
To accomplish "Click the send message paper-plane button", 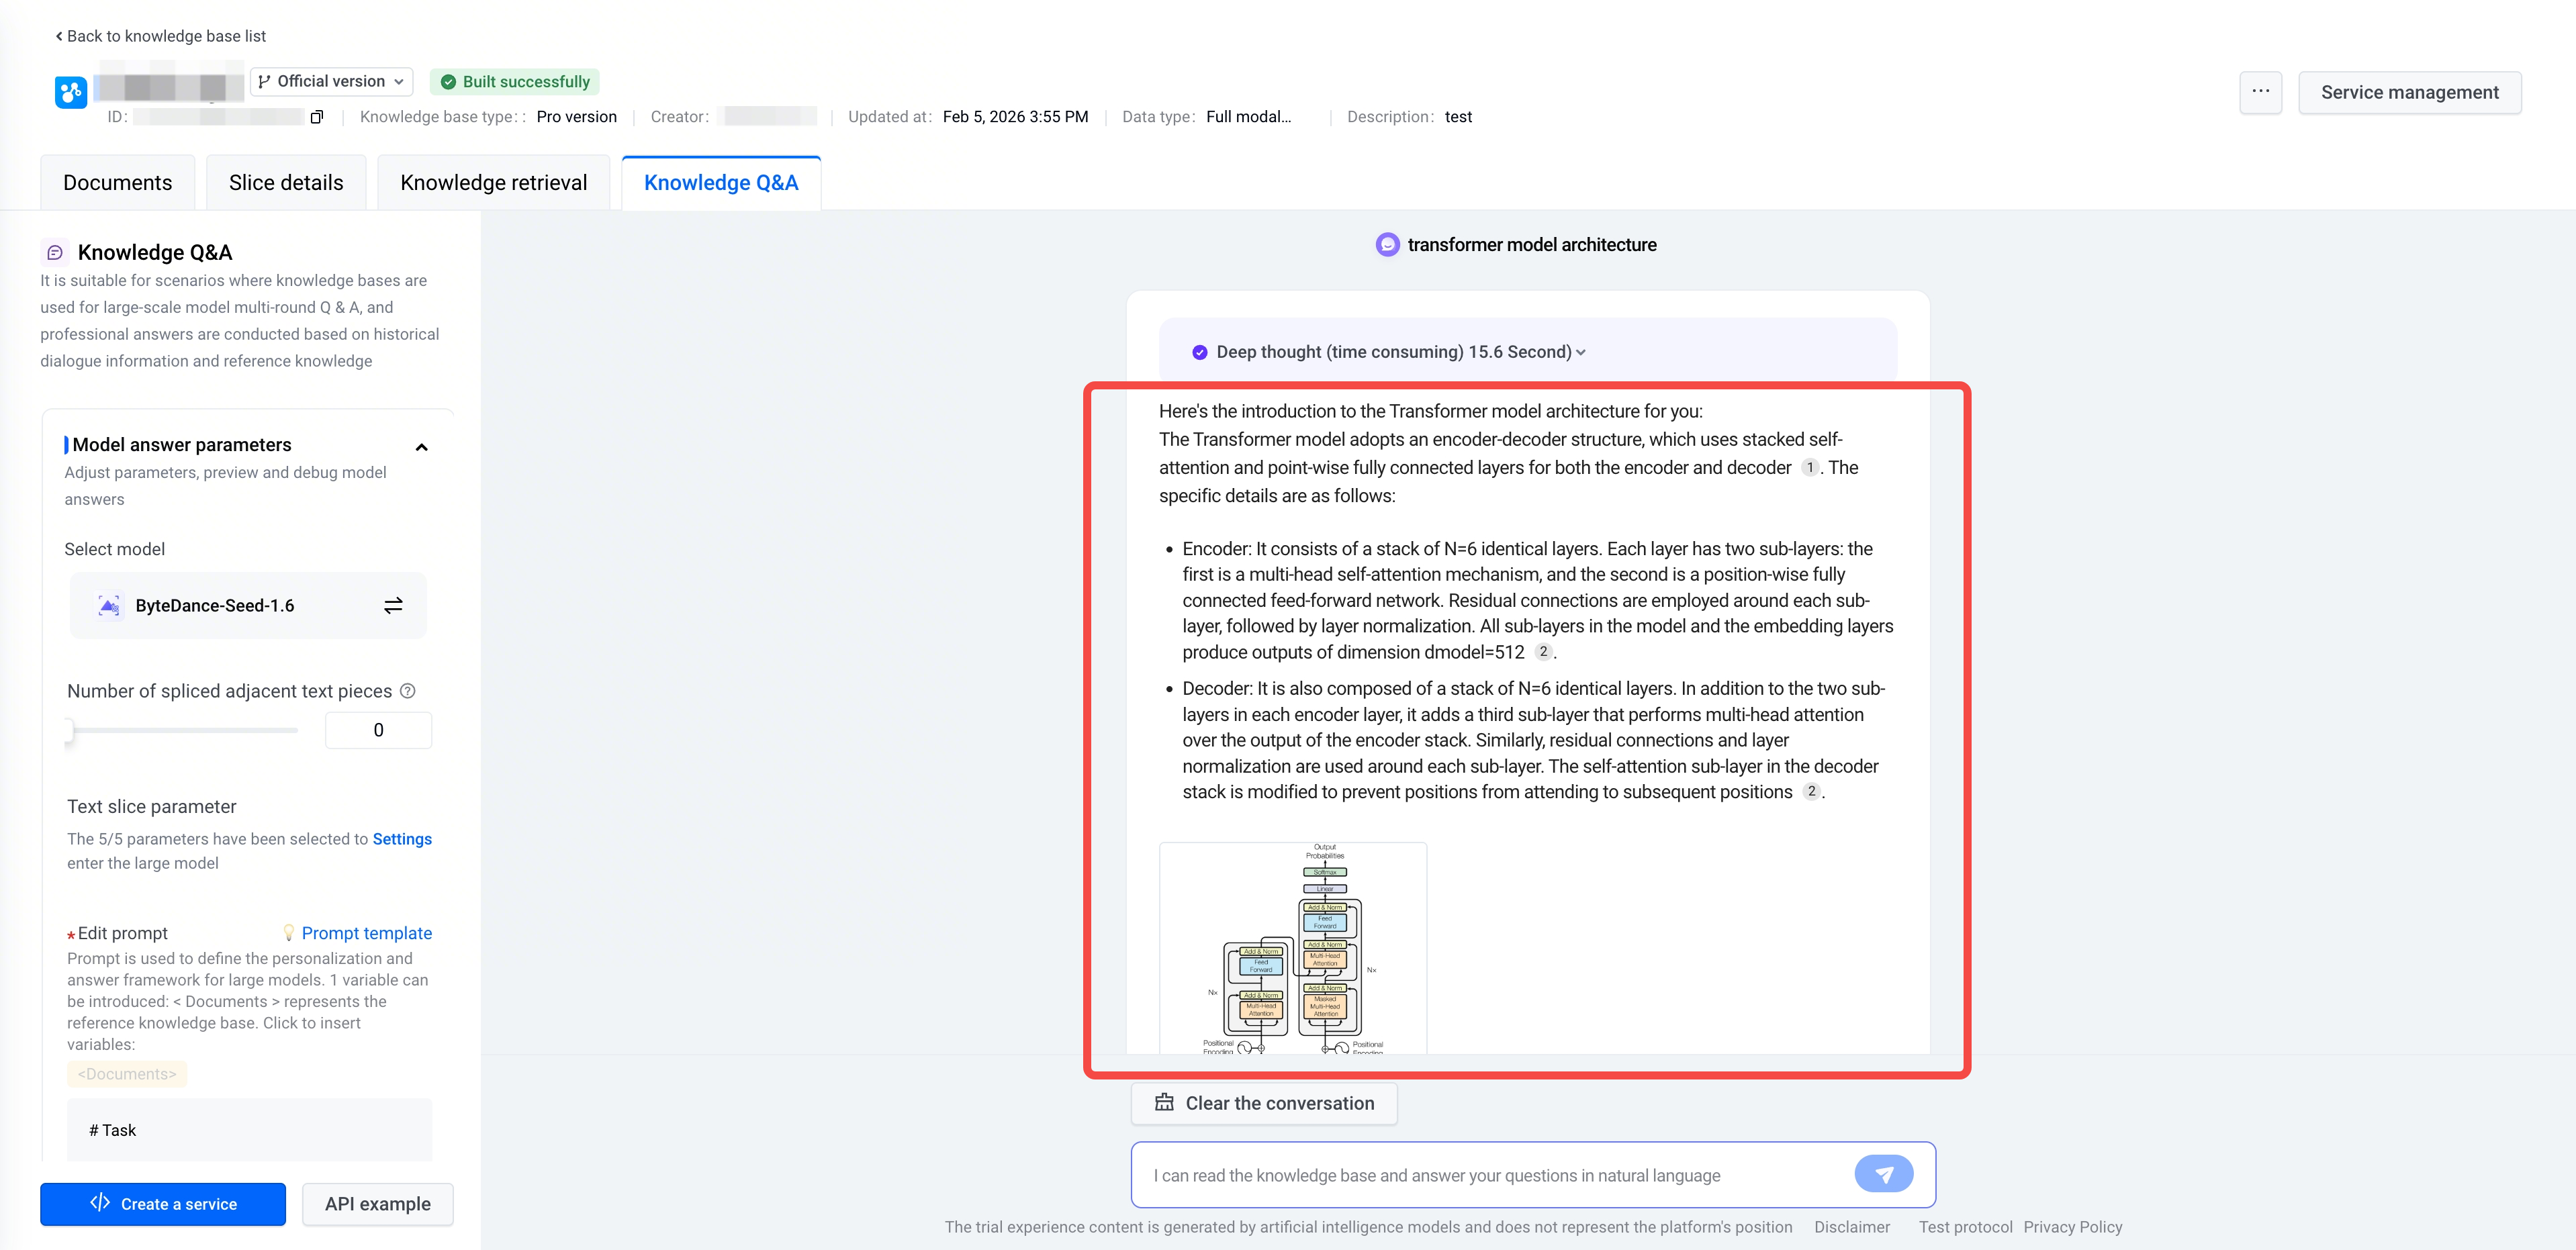I will click(x=1883, y=1174).
